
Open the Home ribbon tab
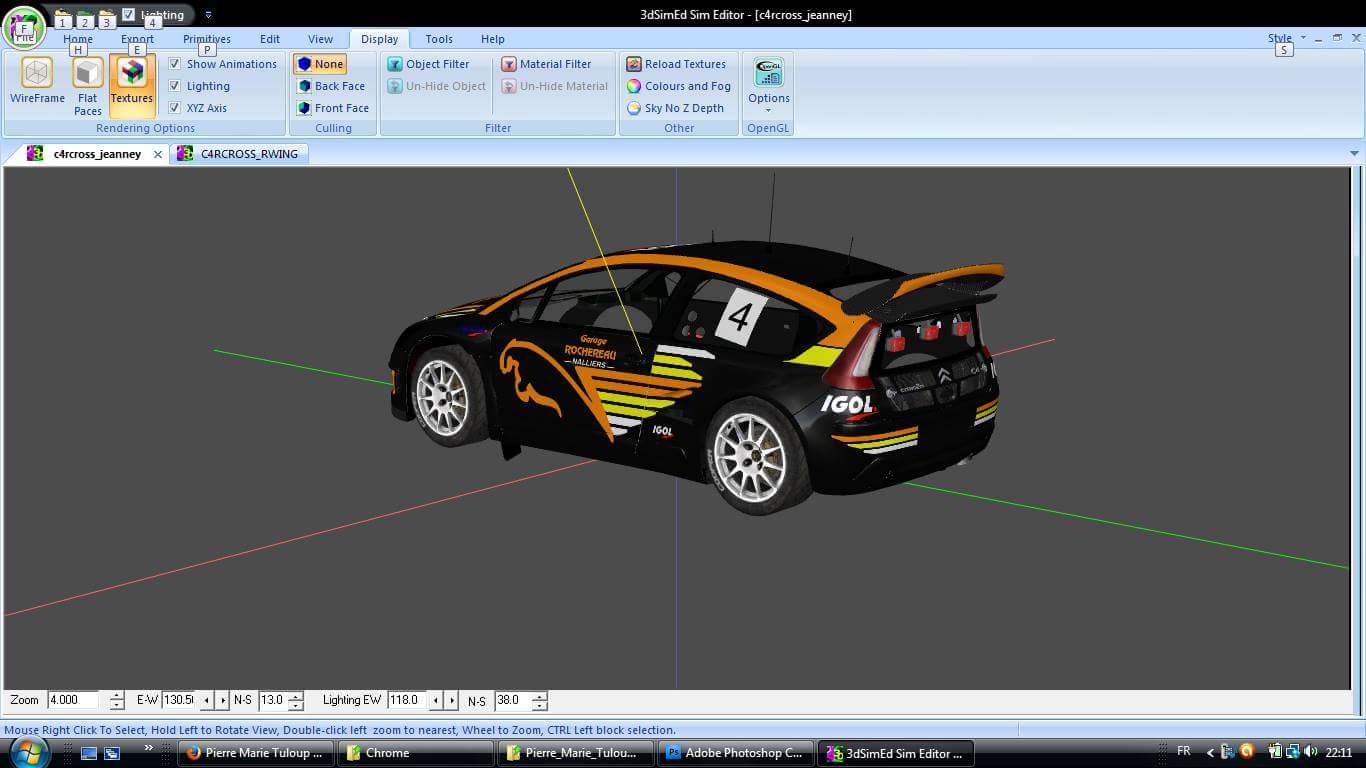click(78, 39)
